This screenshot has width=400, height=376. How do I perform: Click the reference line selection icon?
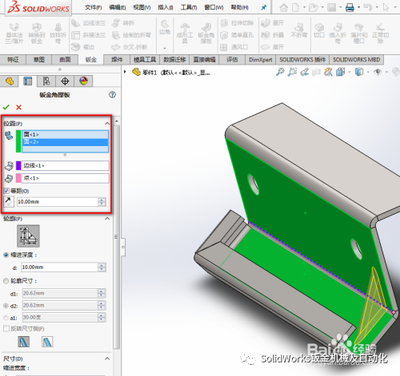(9, 165)
